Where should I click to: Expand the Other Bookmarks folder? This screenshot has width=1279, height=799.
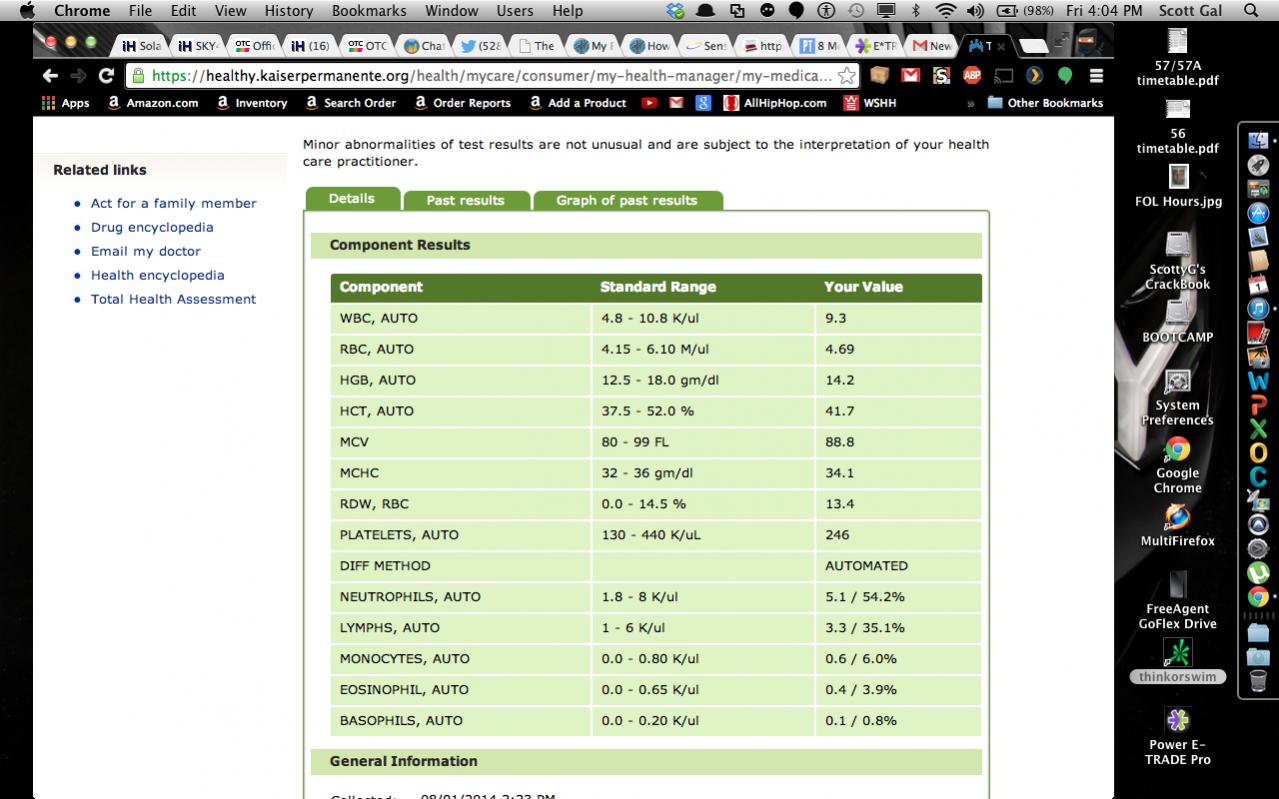[x=1045, y=103]
